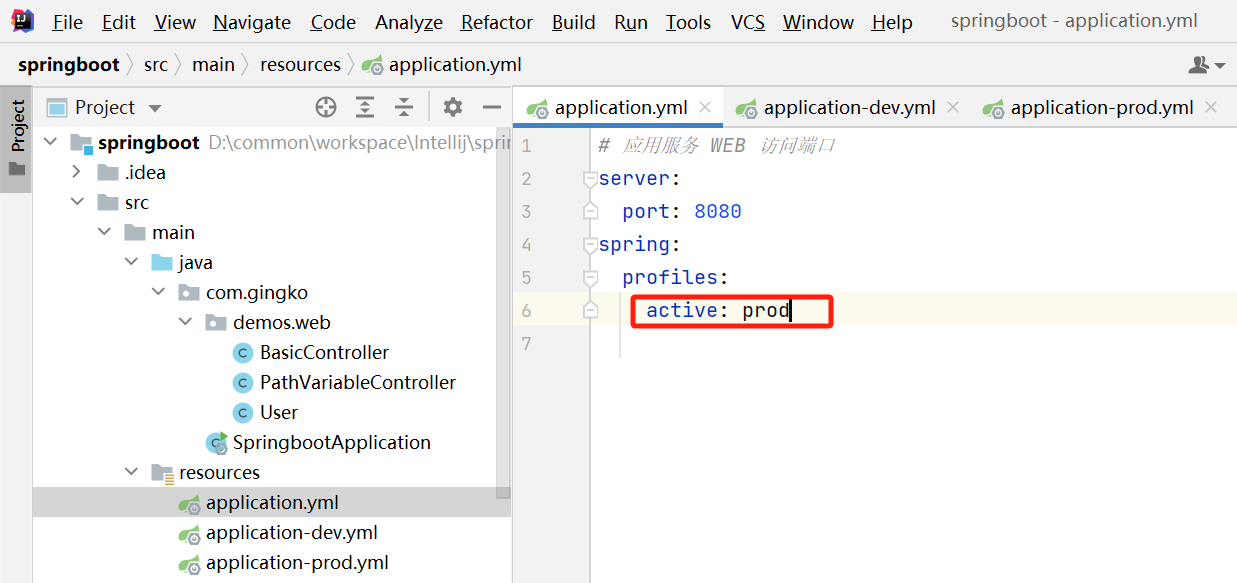Open the Run menu
Image resolution: width=1237 pixels, height=583 pixels.
point(631,22)
